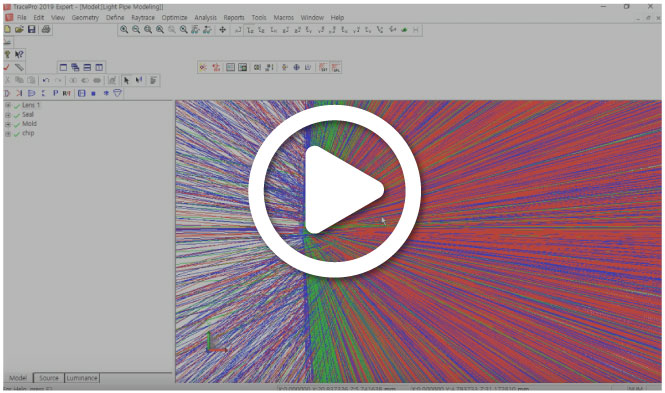
Task: Select the arrow pointer selection tool
Action: (x=126, y=80)
